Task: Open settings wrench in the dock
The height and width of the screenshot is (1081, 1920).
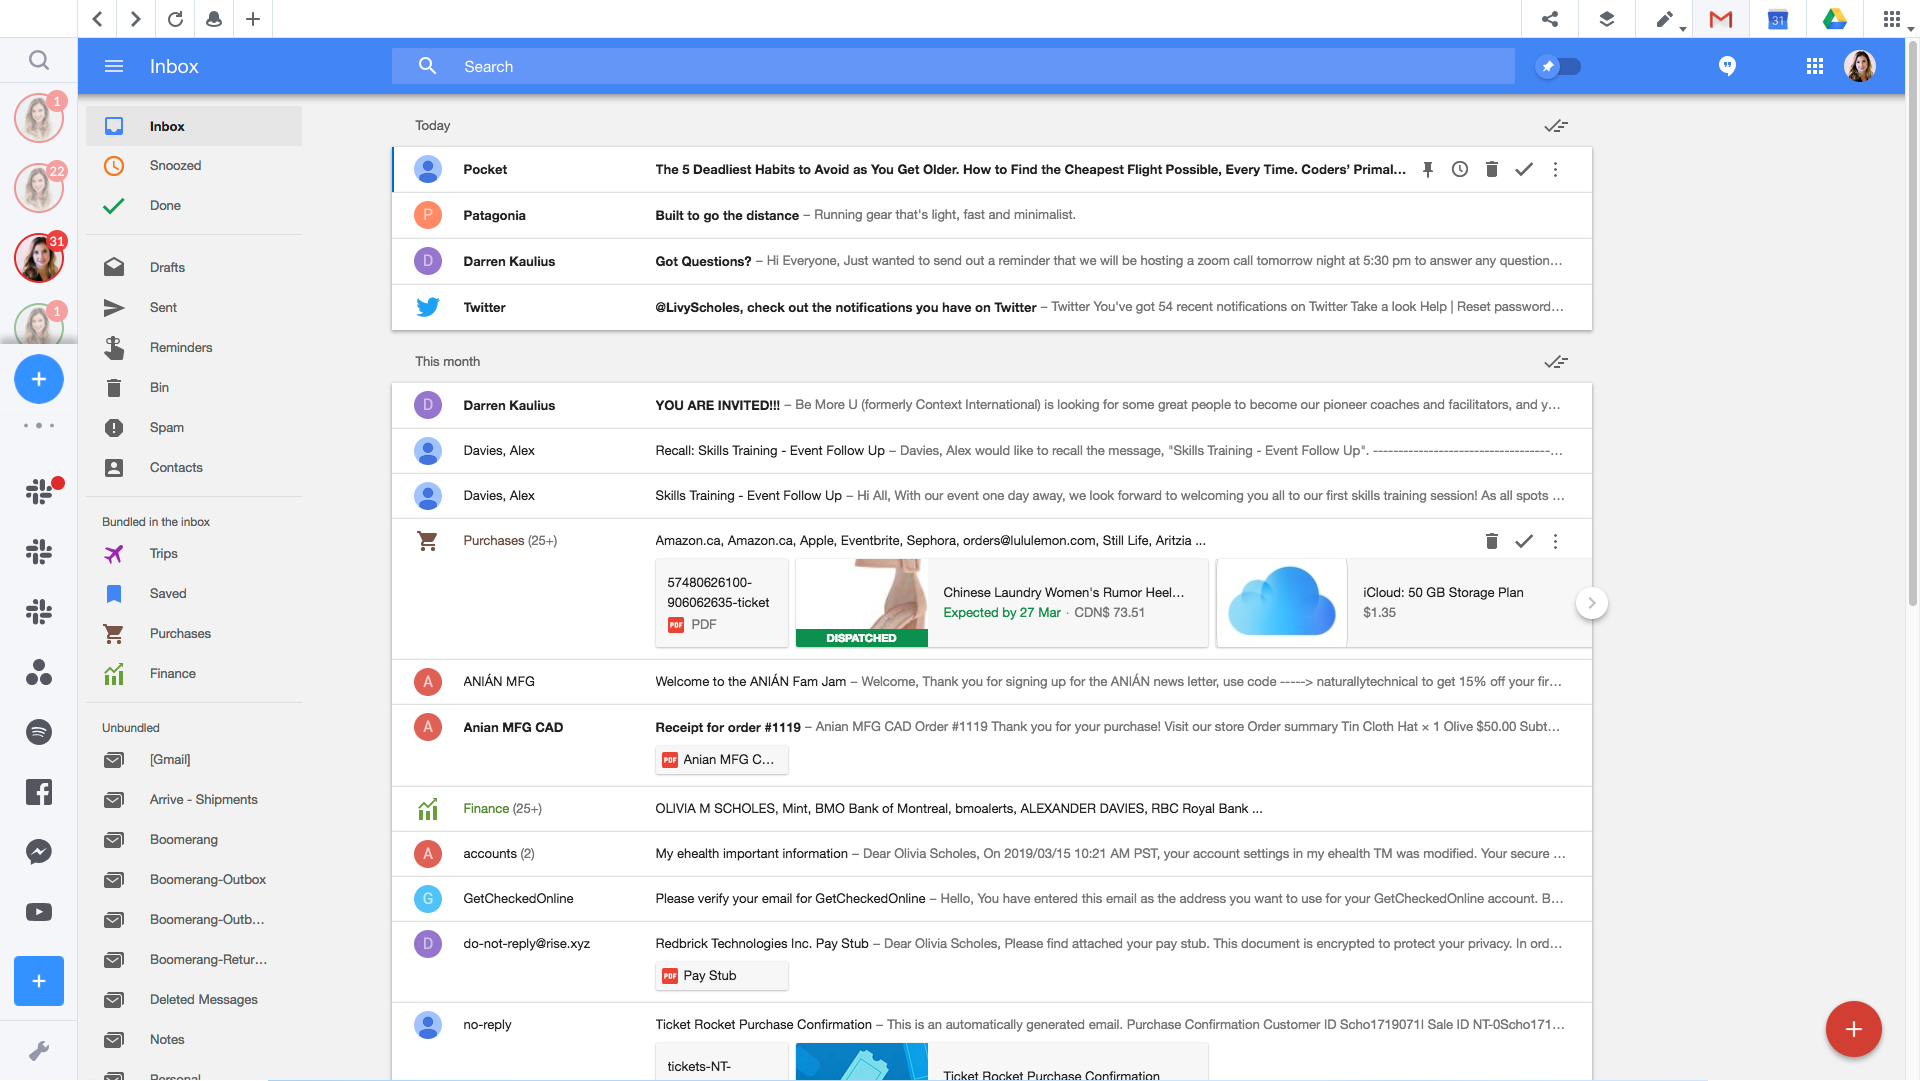Action: (x=39, y=1051)
